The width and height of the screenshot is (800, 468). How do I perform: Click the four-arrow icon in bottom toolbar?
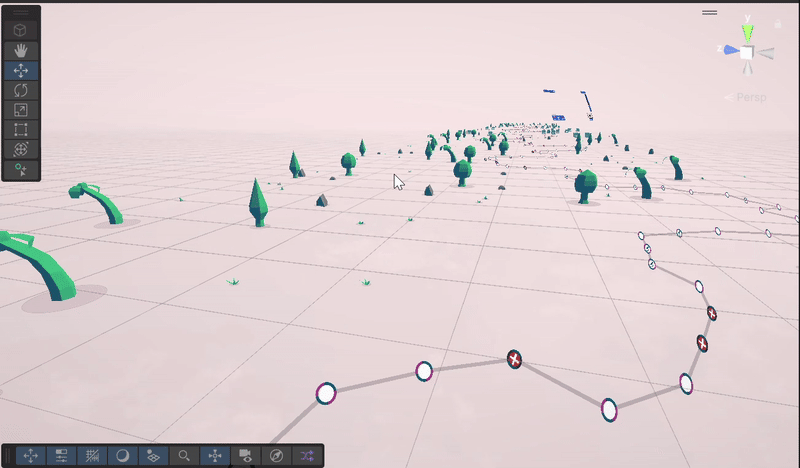point(31,456)
